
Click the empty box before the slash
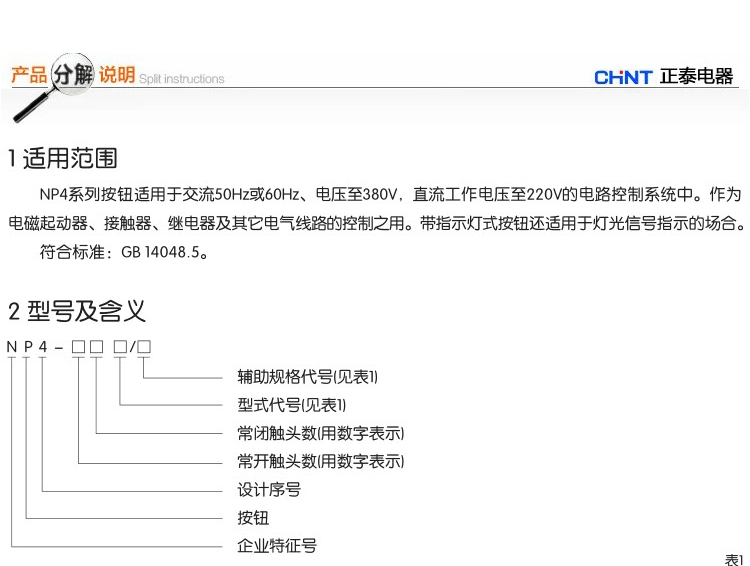click(x=119, y=347)
